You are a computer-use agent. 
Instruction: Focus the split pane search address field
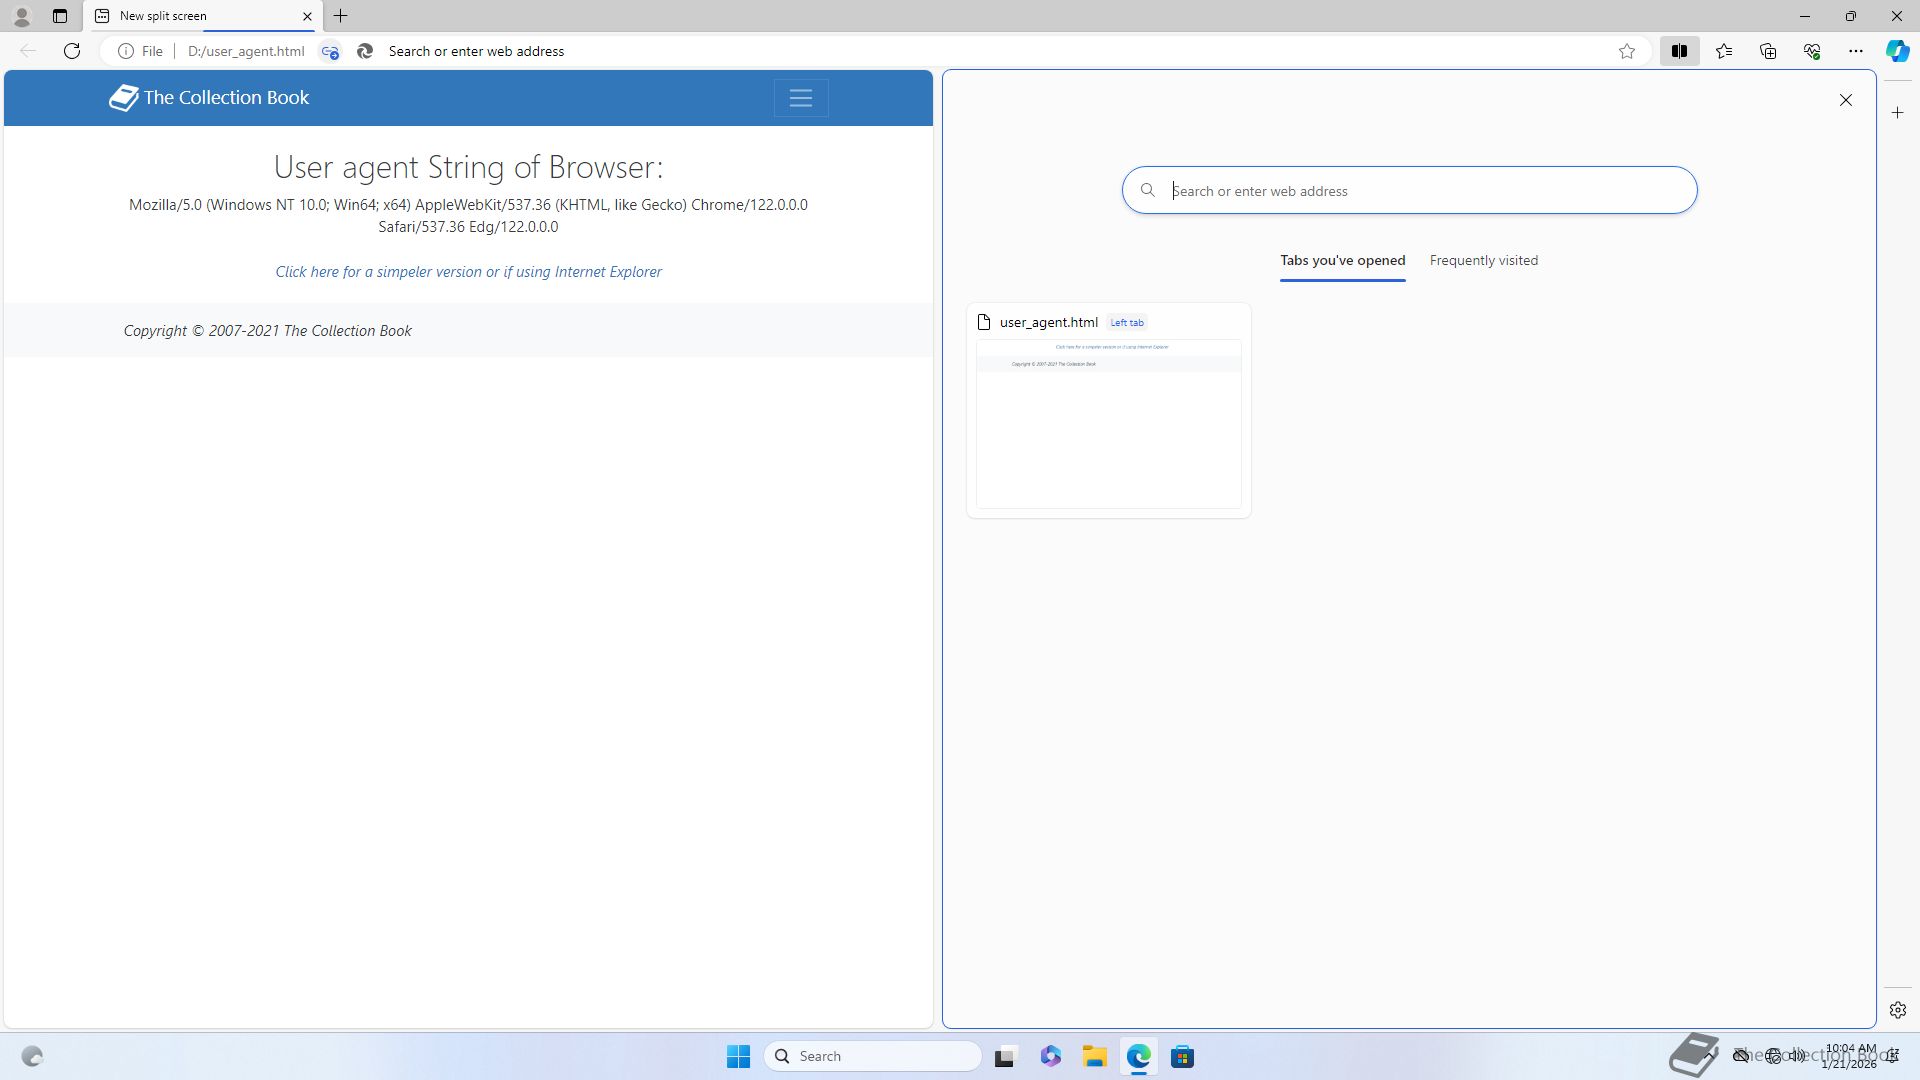tap(1420, 191)
